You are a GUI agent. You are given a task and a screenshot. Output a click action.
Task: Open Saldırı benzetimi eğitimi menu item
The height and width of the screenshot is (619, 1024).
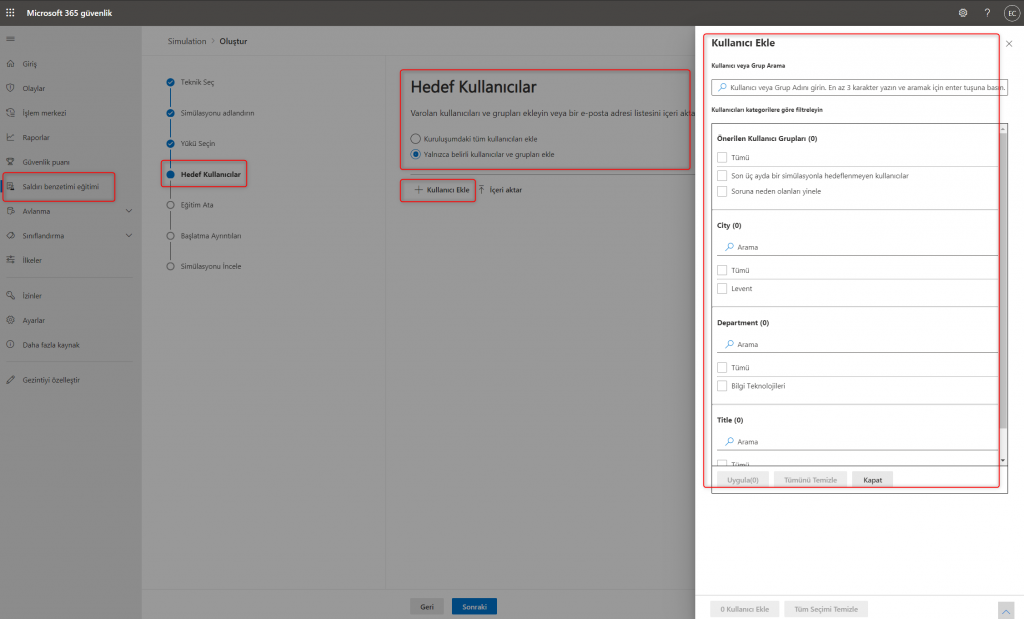[x=60, y=186]
